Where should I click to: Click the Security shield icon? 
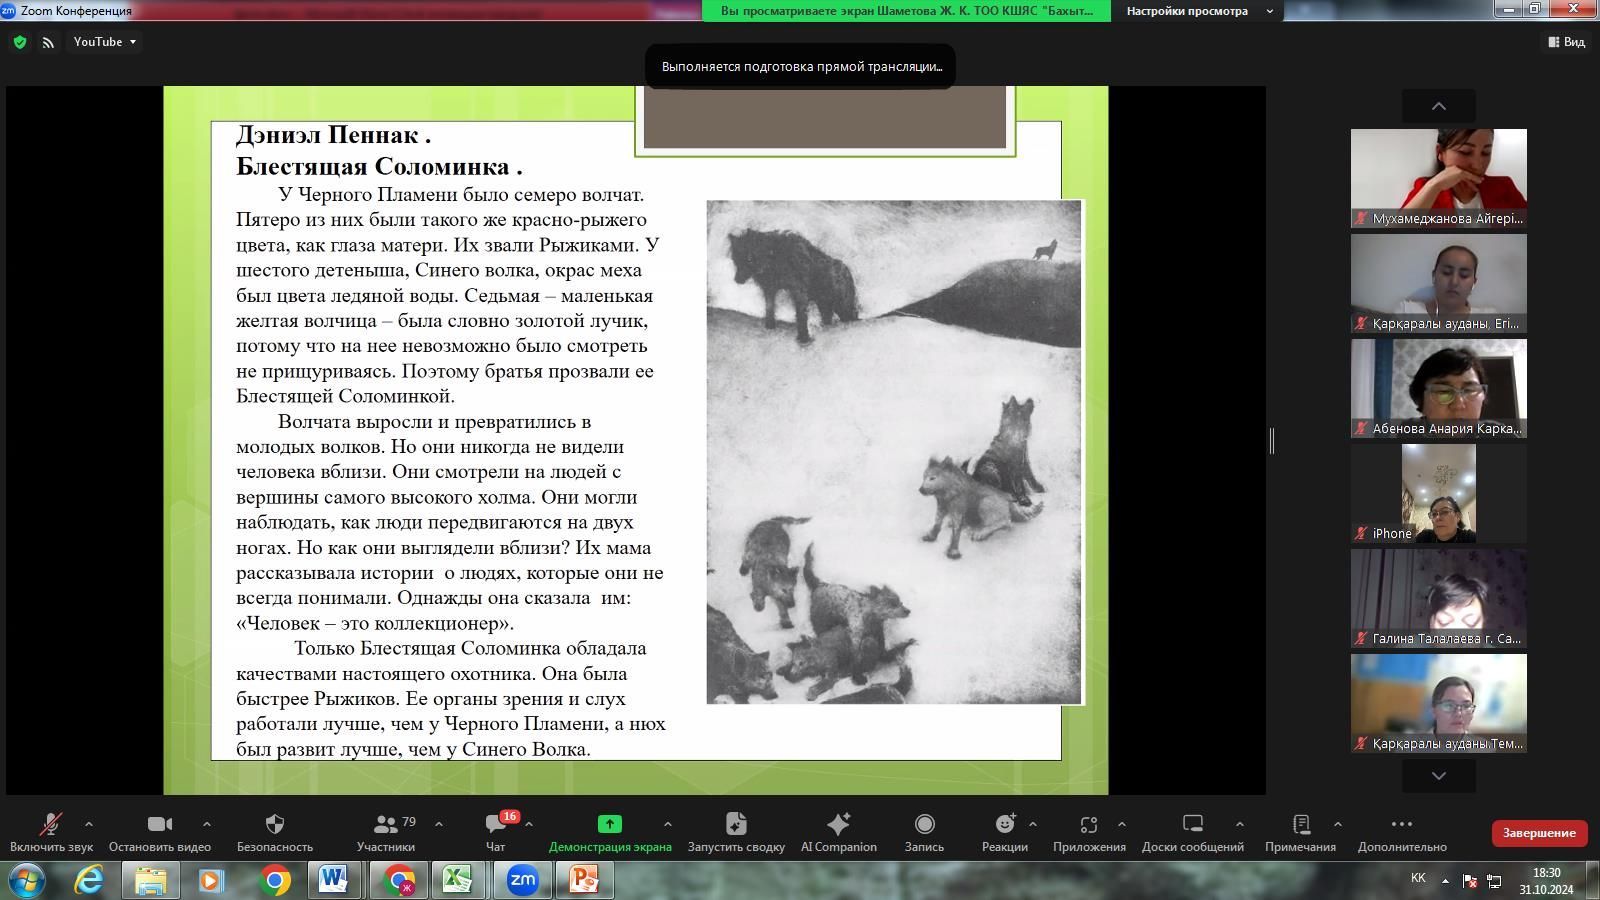point(274,824)
